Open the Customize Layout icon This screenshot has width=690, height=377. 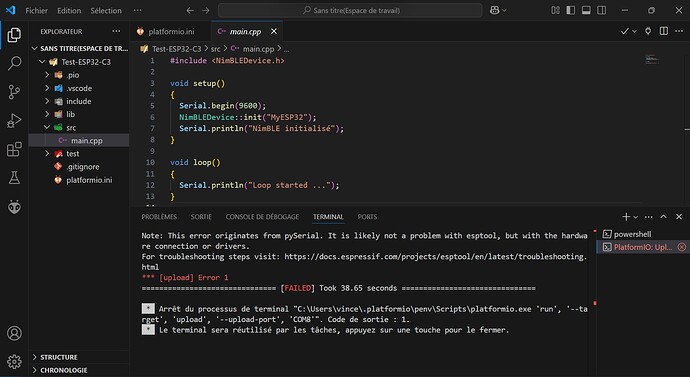555,10
